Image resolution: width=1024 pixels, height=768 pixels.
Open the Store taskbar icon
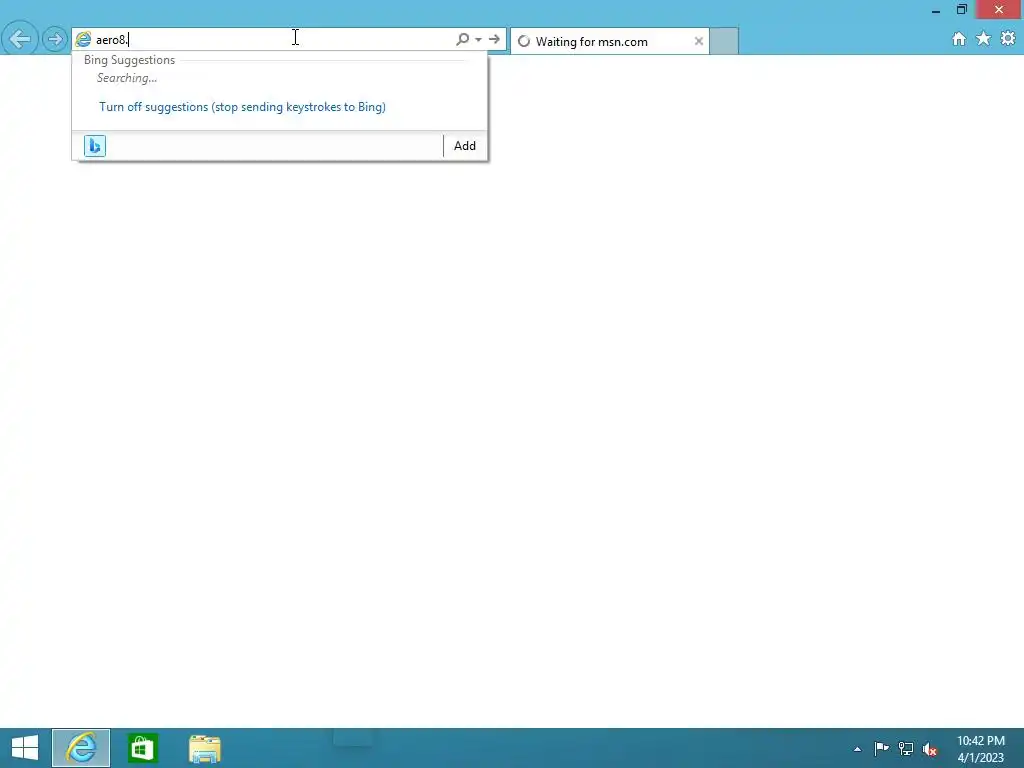click(142, 748)
